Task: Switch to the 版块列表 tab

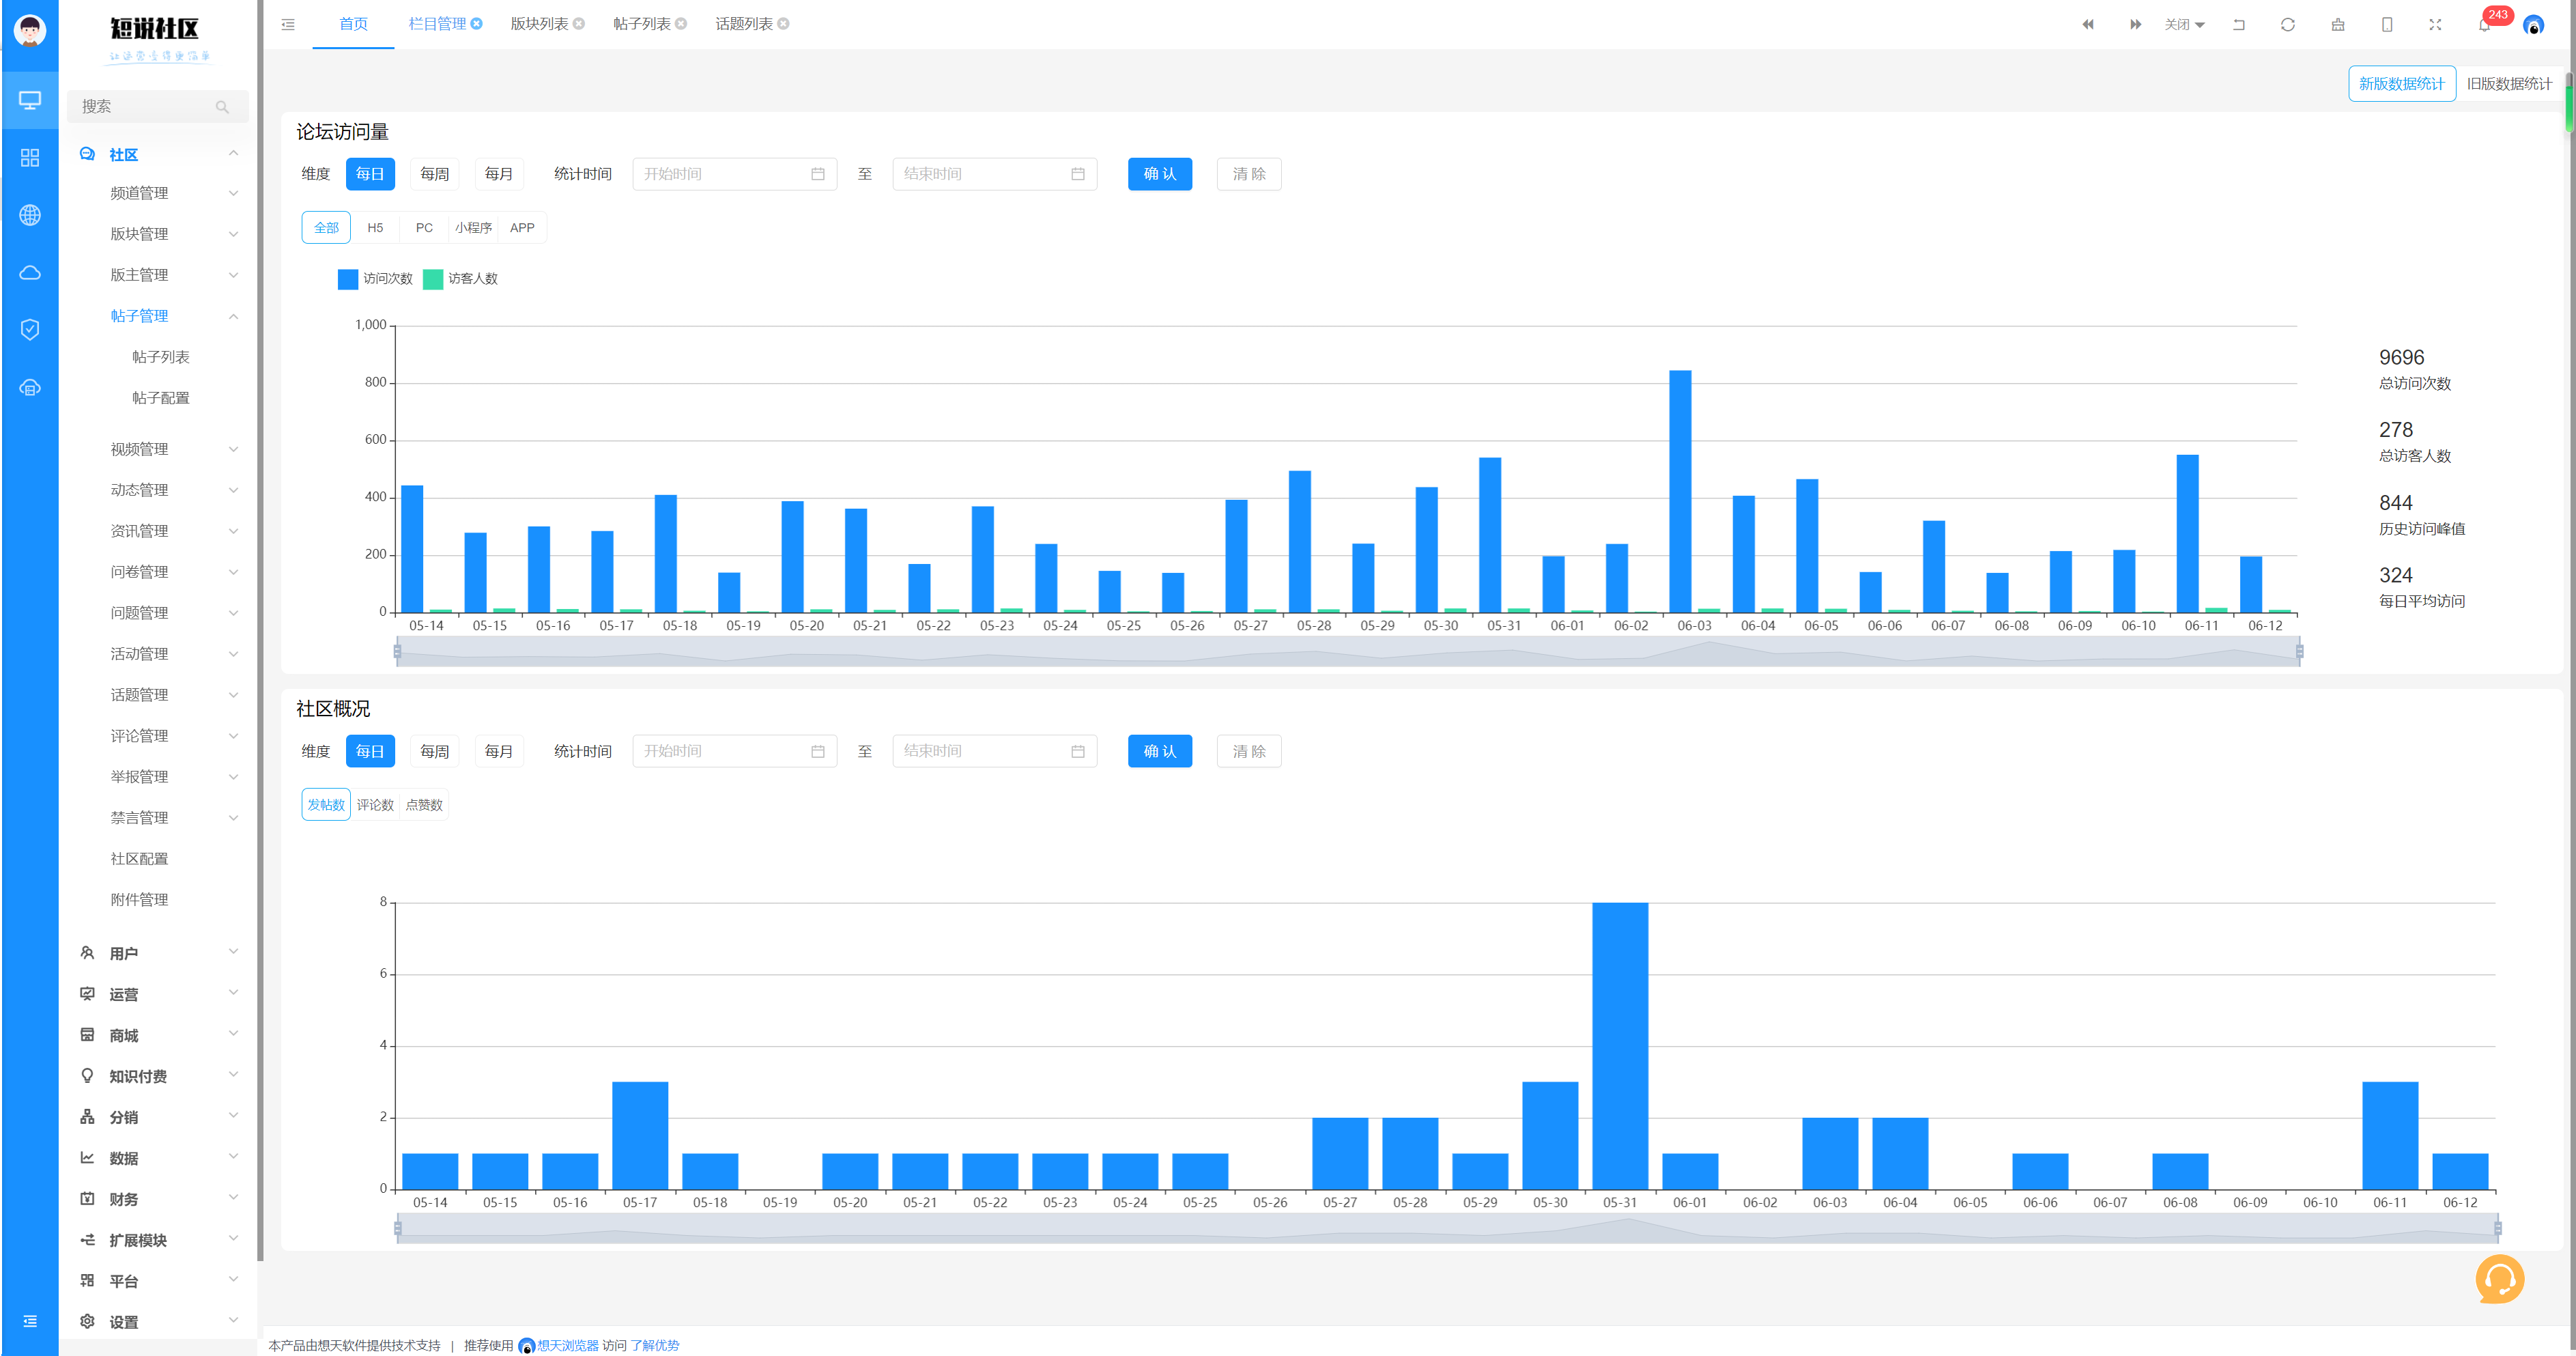Action: click(539, 24)
